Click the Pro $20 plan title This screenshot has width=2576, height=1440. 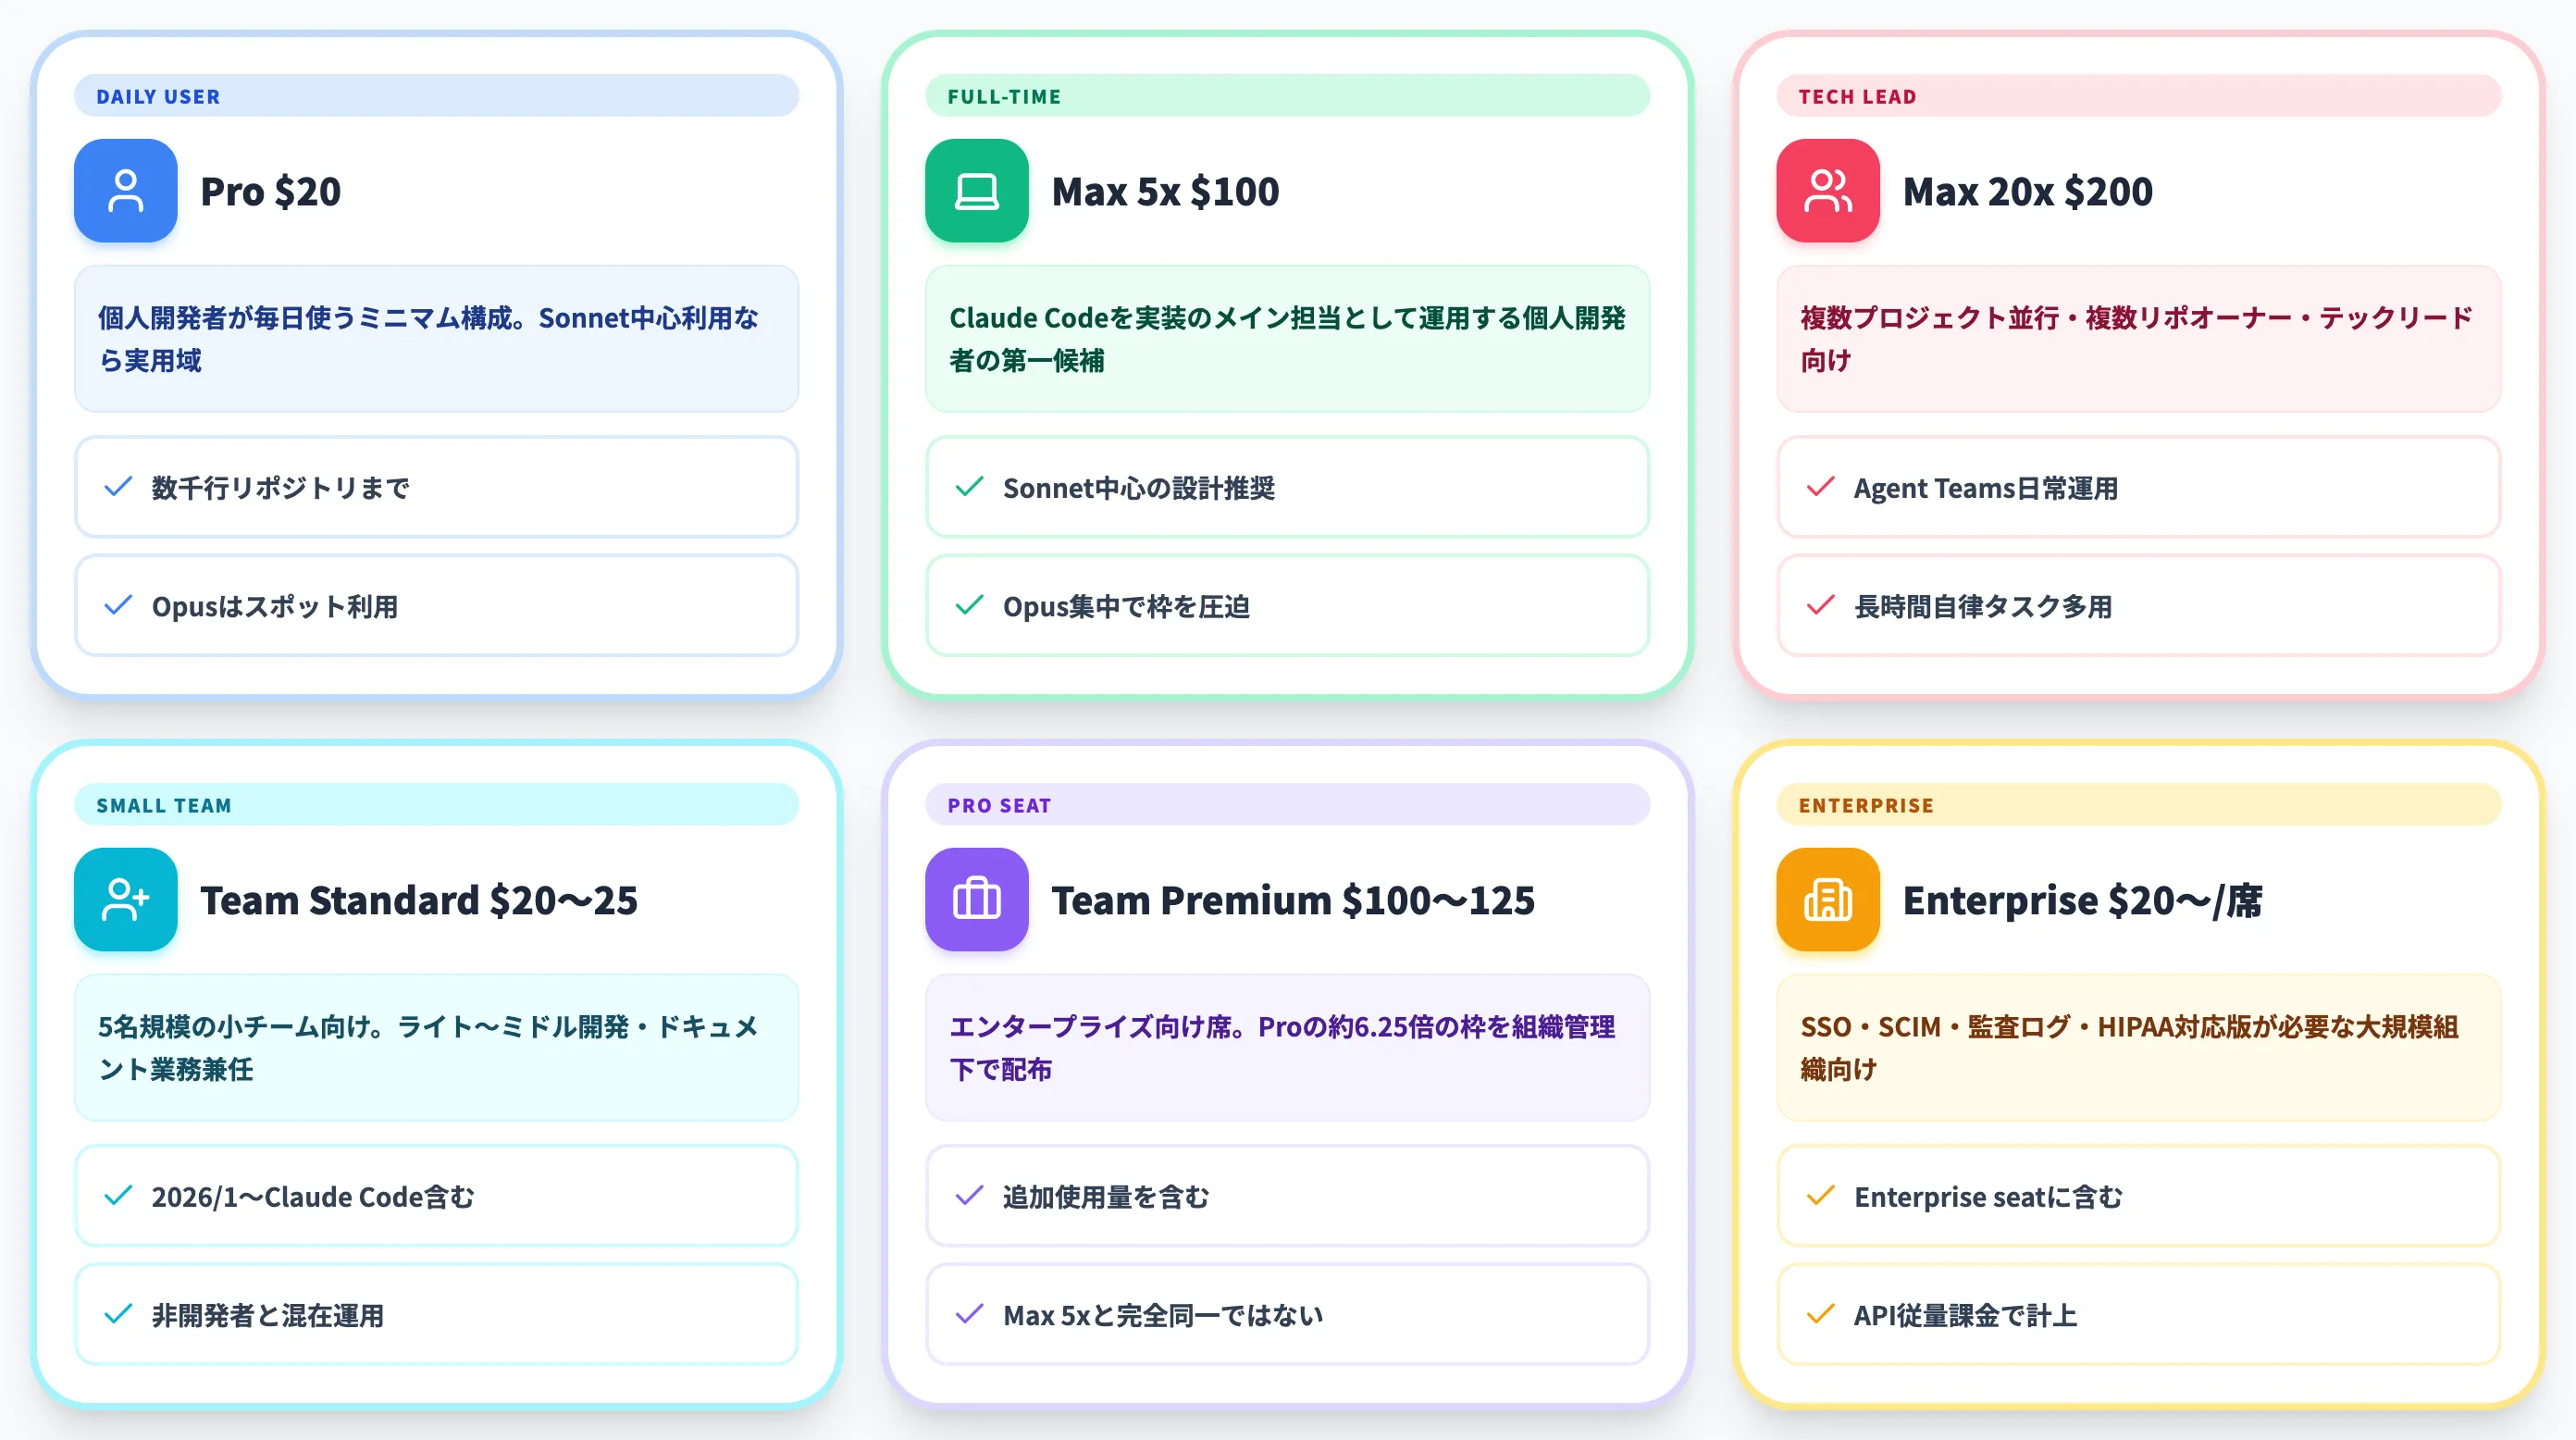point(270,191)
